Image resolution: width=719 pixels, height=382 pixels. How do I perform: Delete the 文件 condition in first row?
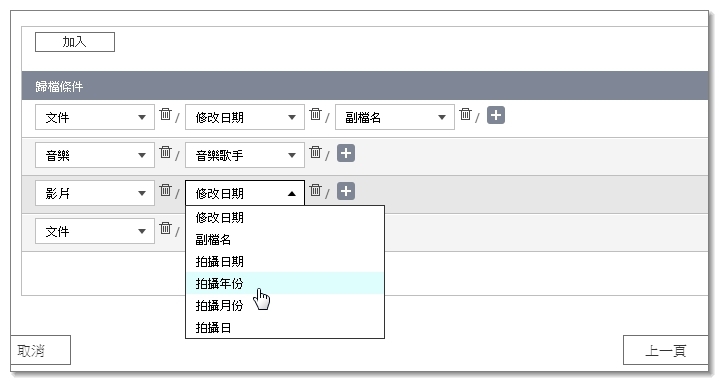tap(166, 114)
